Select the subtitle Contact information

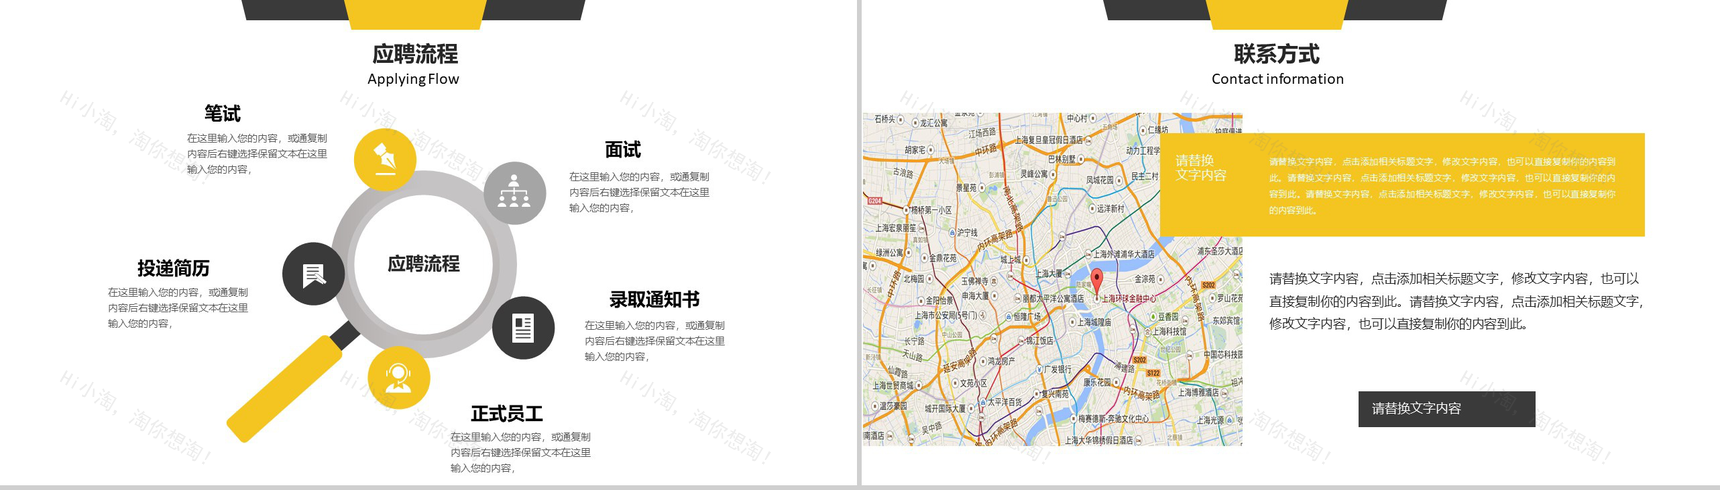1277,79
